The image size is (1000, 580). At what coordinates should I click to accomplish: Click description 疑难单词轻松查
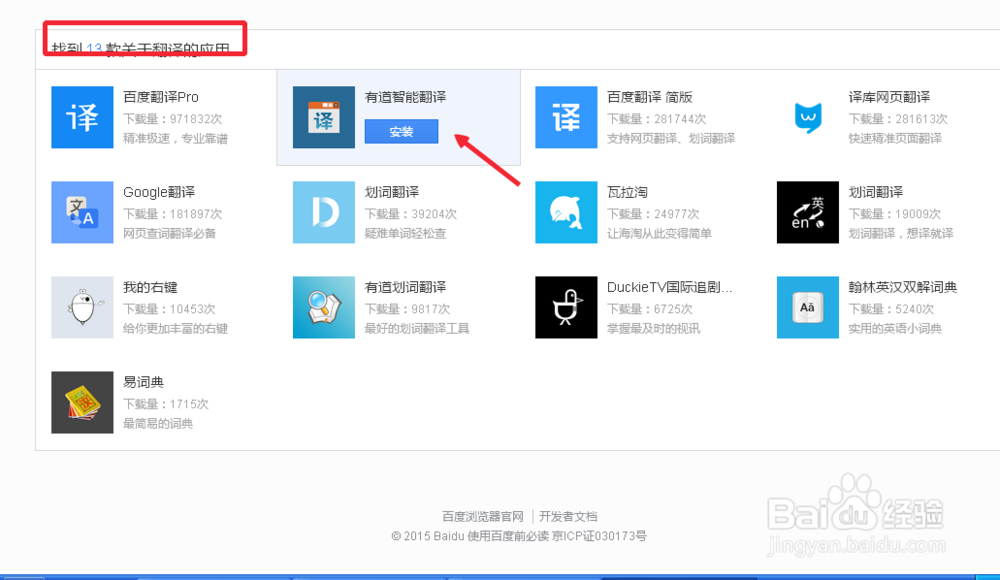pyautogui.click(x=406, y=234)
